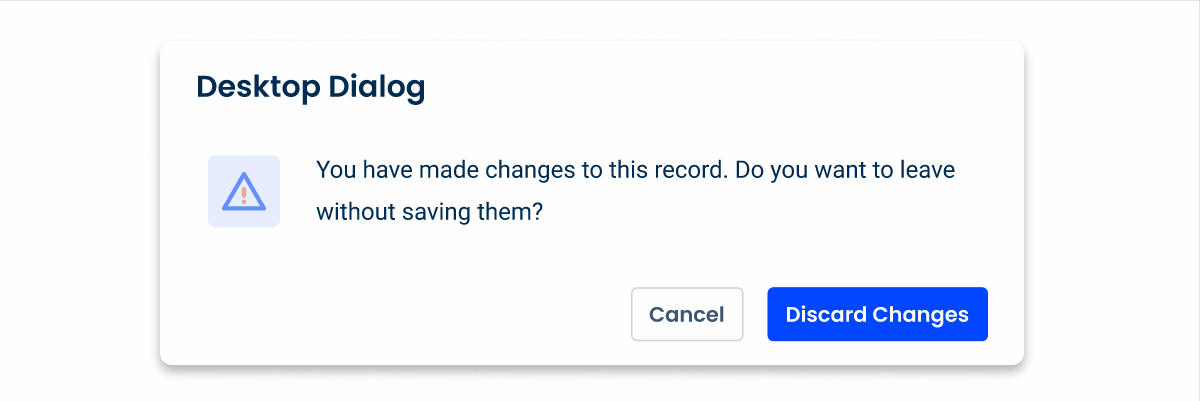Click the word "Desktop" in the heading
This screenshot has width=1200, height=401.
click(x=258, y=87)
